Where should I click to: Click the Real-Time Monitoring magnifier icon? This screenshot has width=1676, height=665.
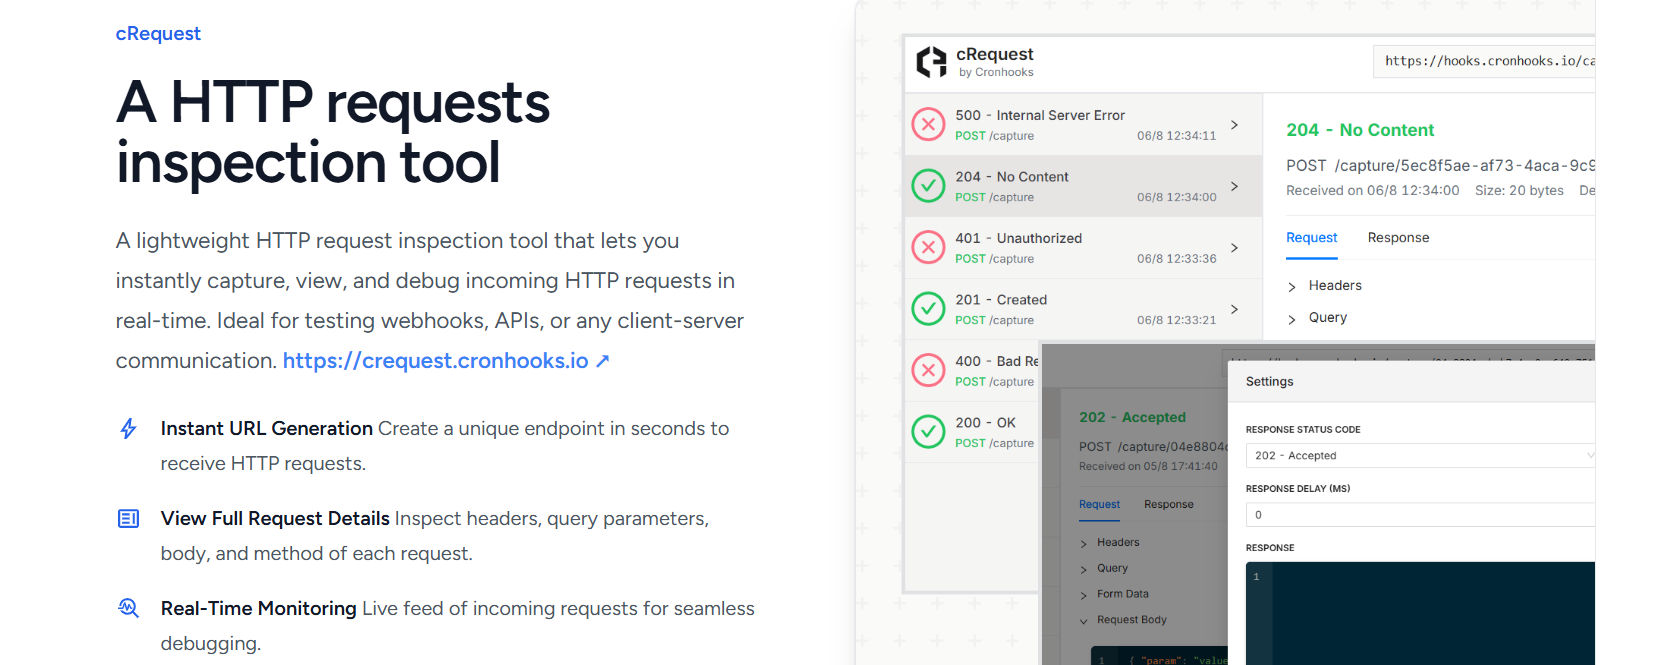(128, 608)
